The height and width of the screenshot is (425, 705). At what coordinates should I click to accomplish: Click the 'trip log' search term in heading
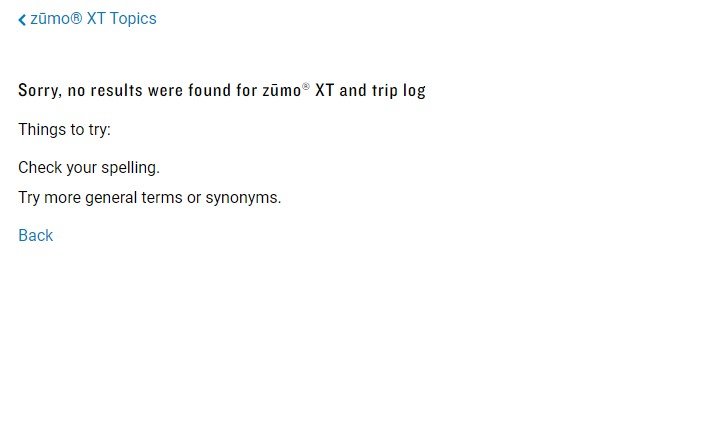click(399, 90)
